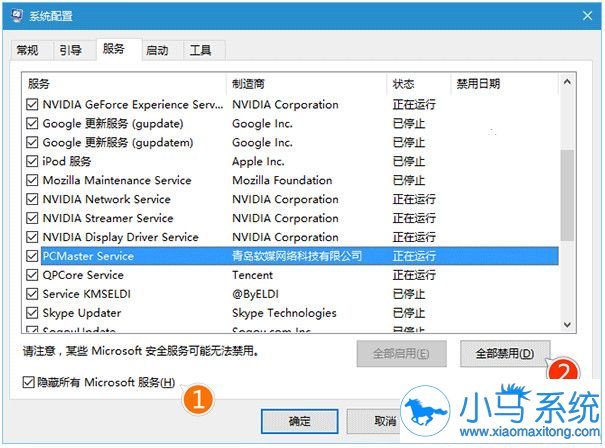Click the scrollbar up arrow
605x448 pixels.
[567, 82]
